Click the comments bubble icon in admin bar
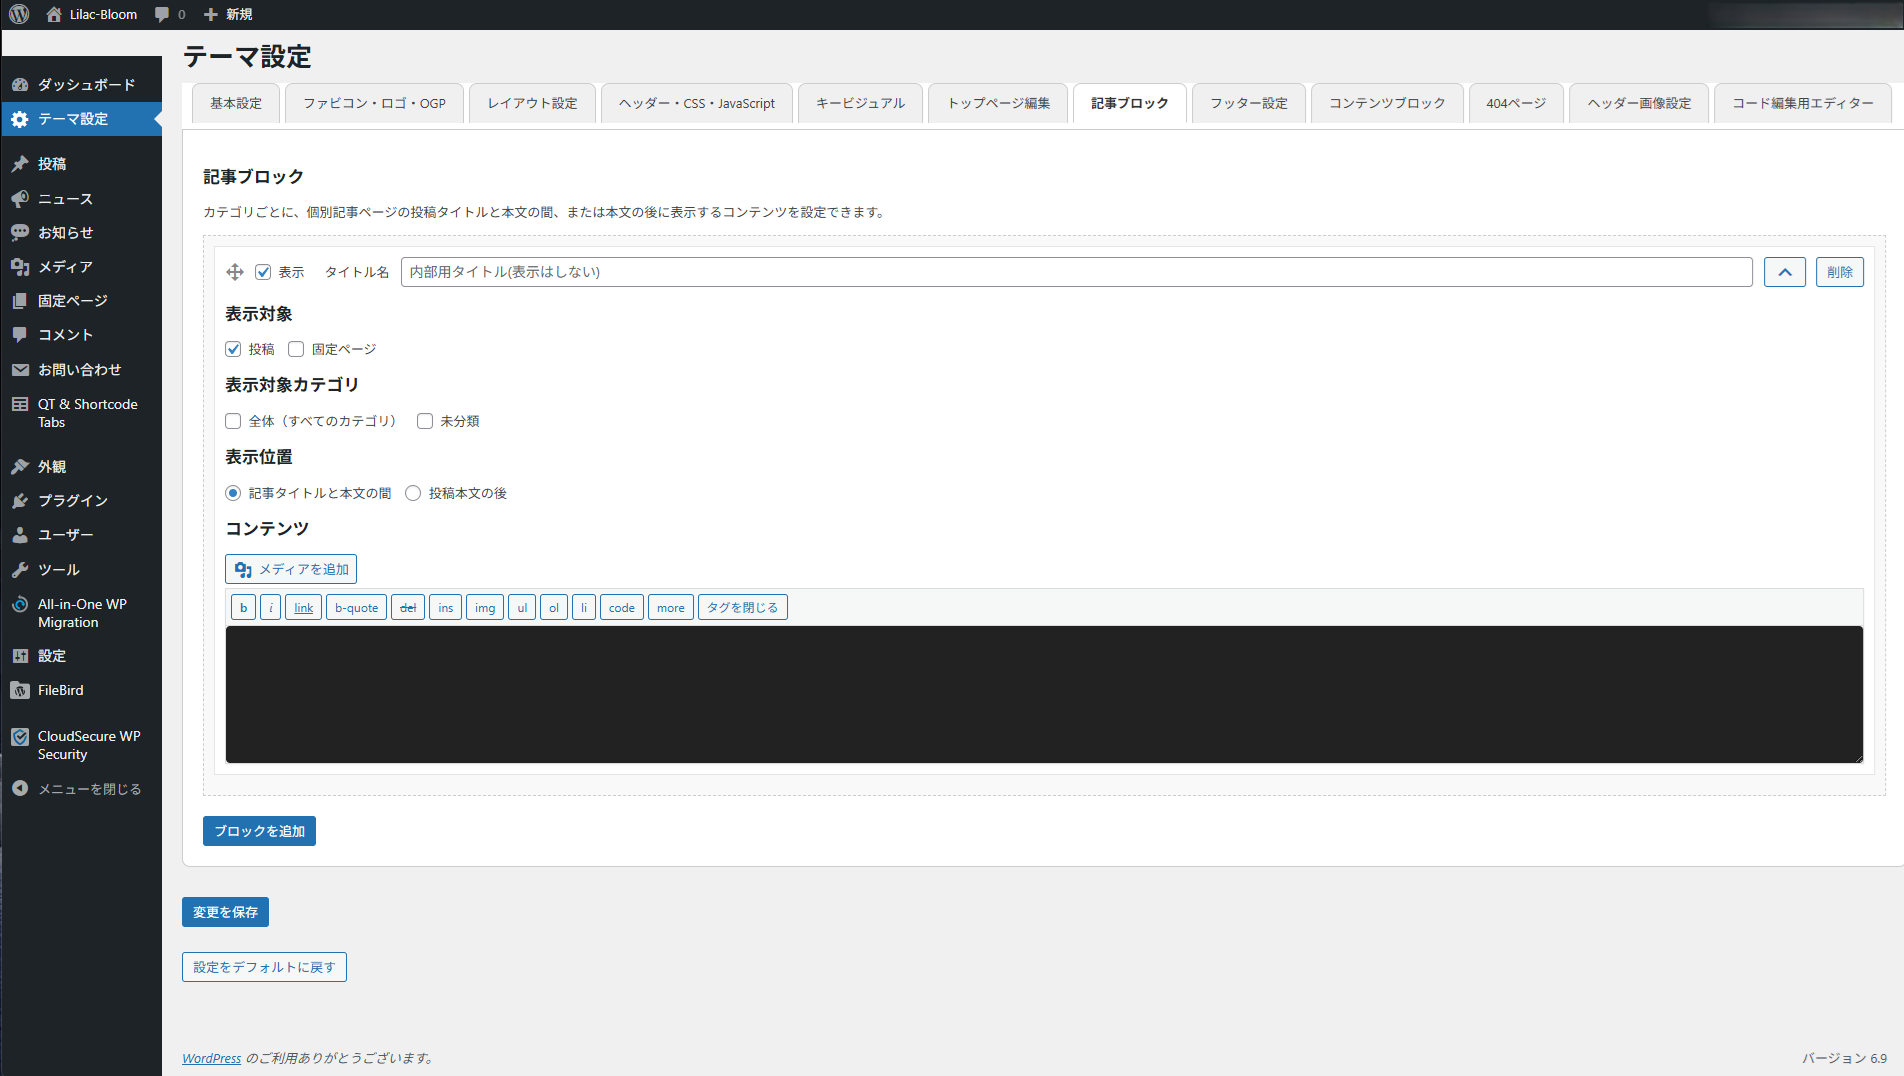The width and height of the screenshot is (1904, 1076). tap(163, 14)
